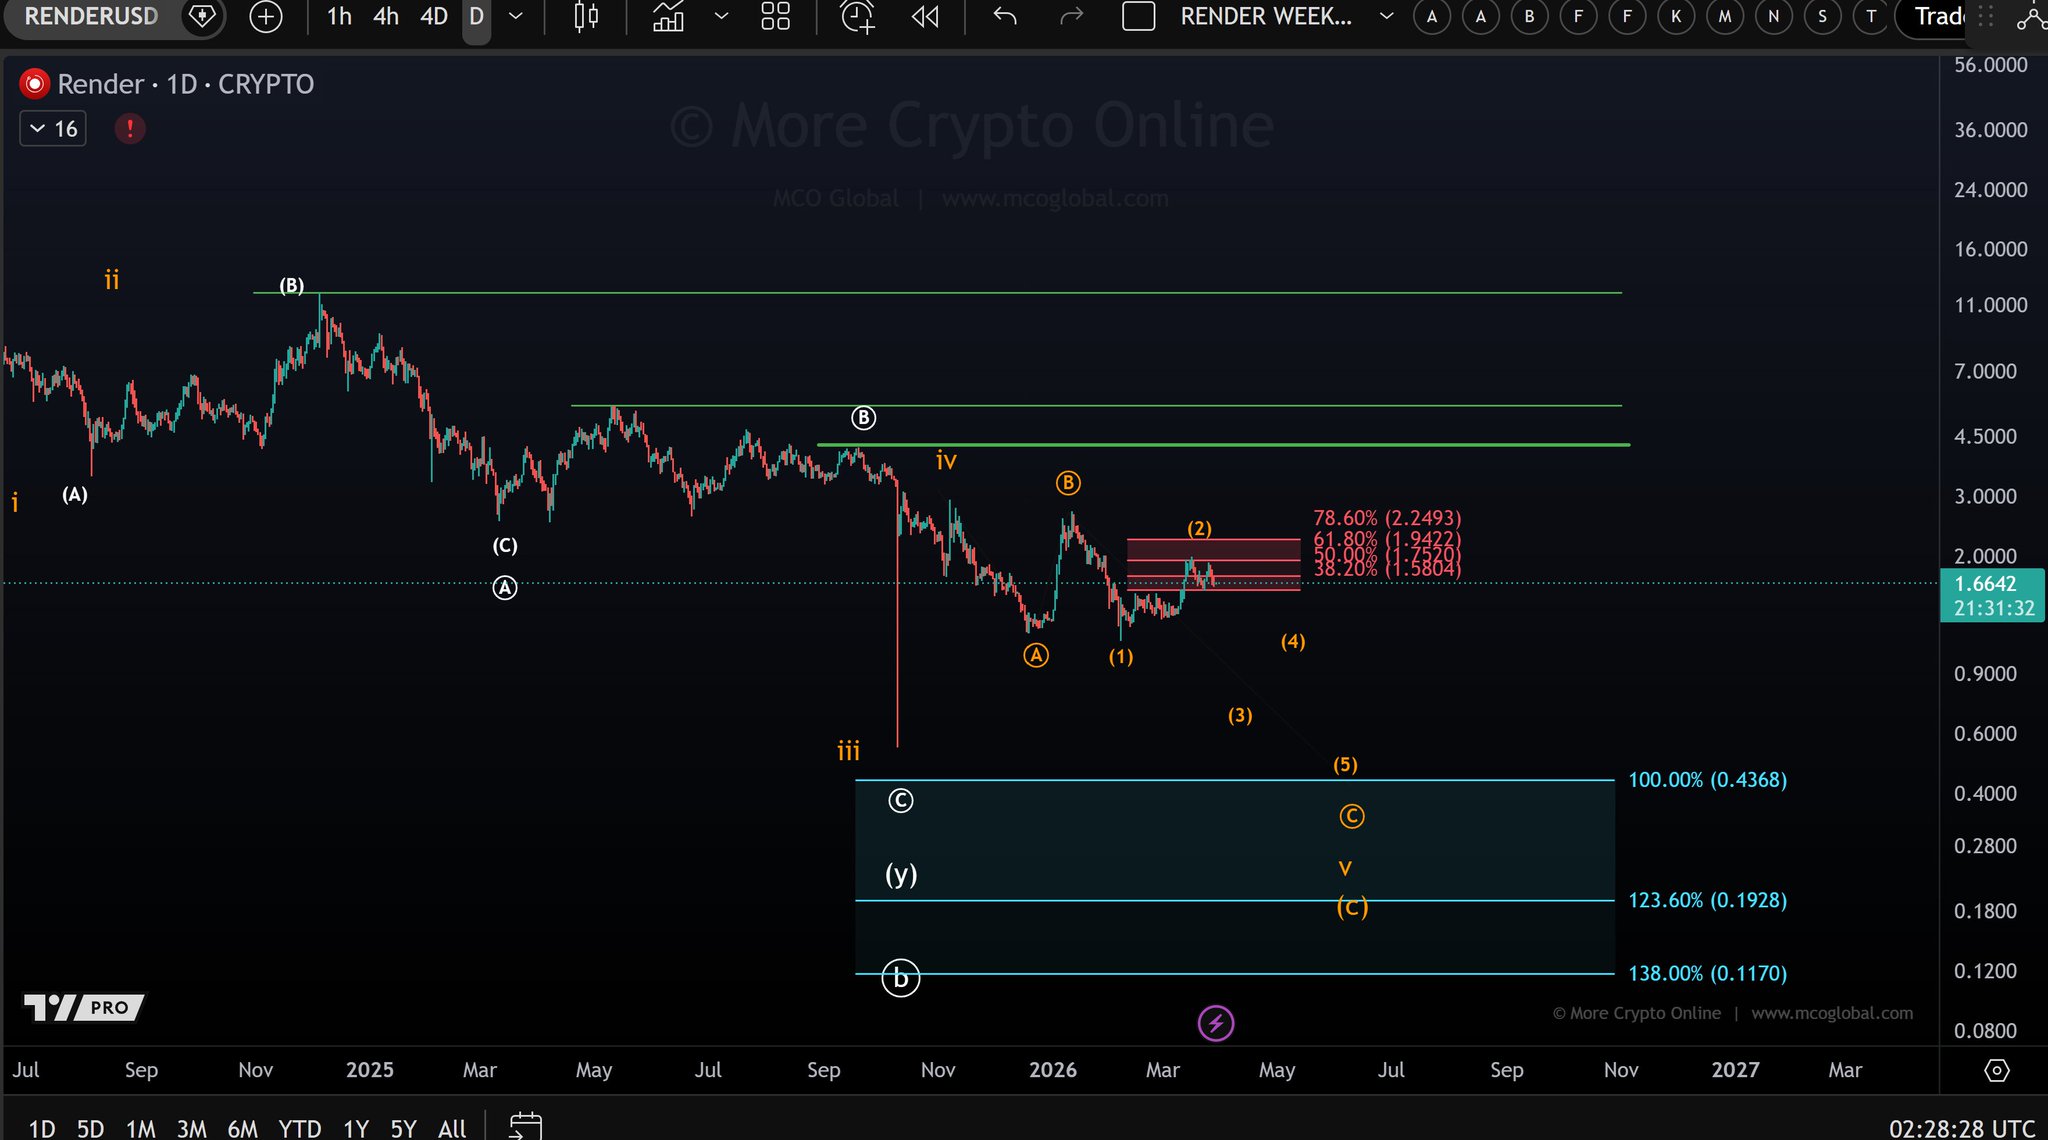Open the candlestick chart style selector
2048x1140 pixels.
586,16
